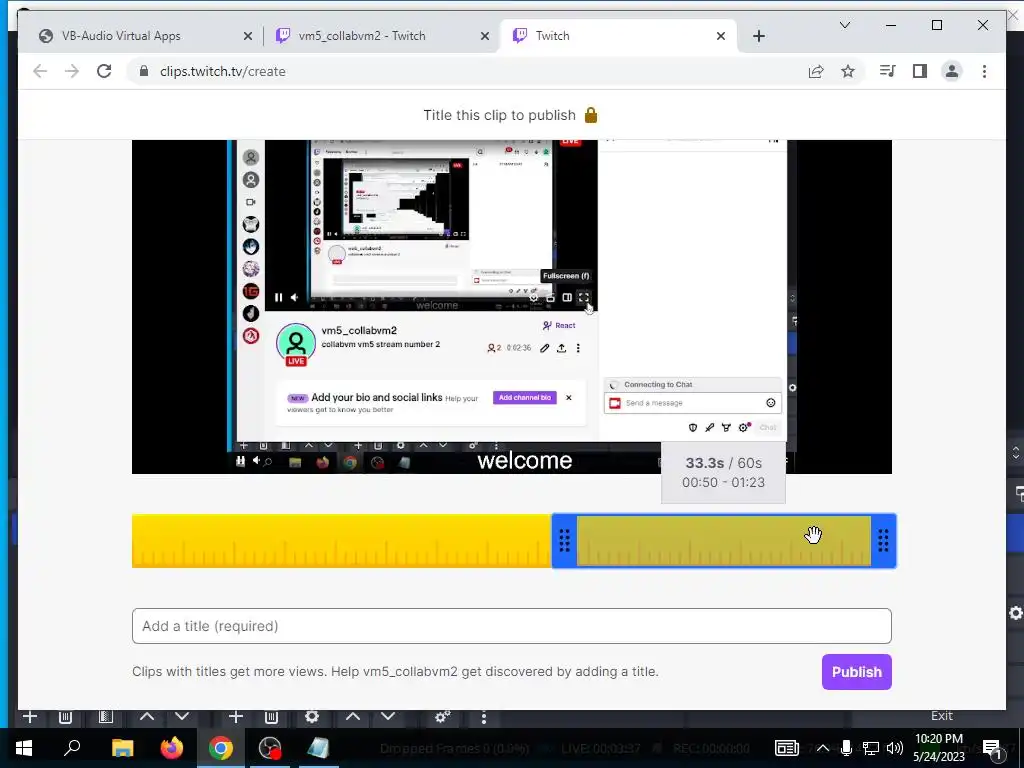Close the VB-Audio Virtual Apps tab

[x=248, y=37]
